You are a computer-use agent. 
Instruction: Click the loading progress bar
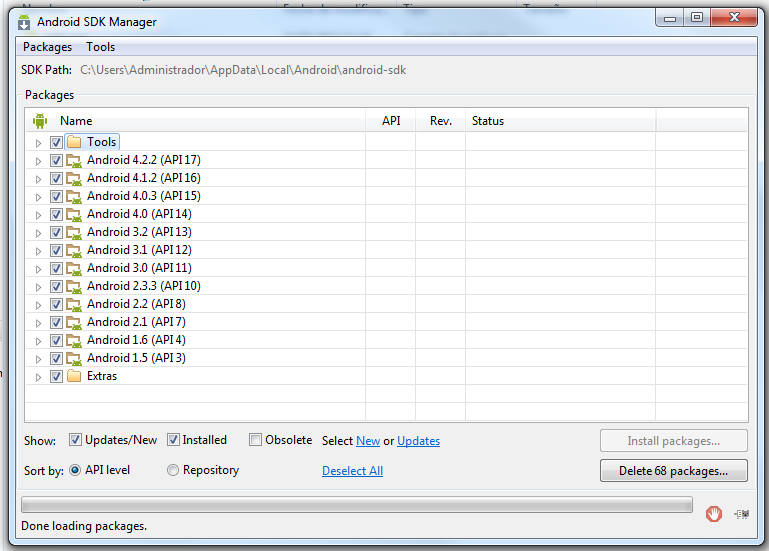(x=357, y=504)
